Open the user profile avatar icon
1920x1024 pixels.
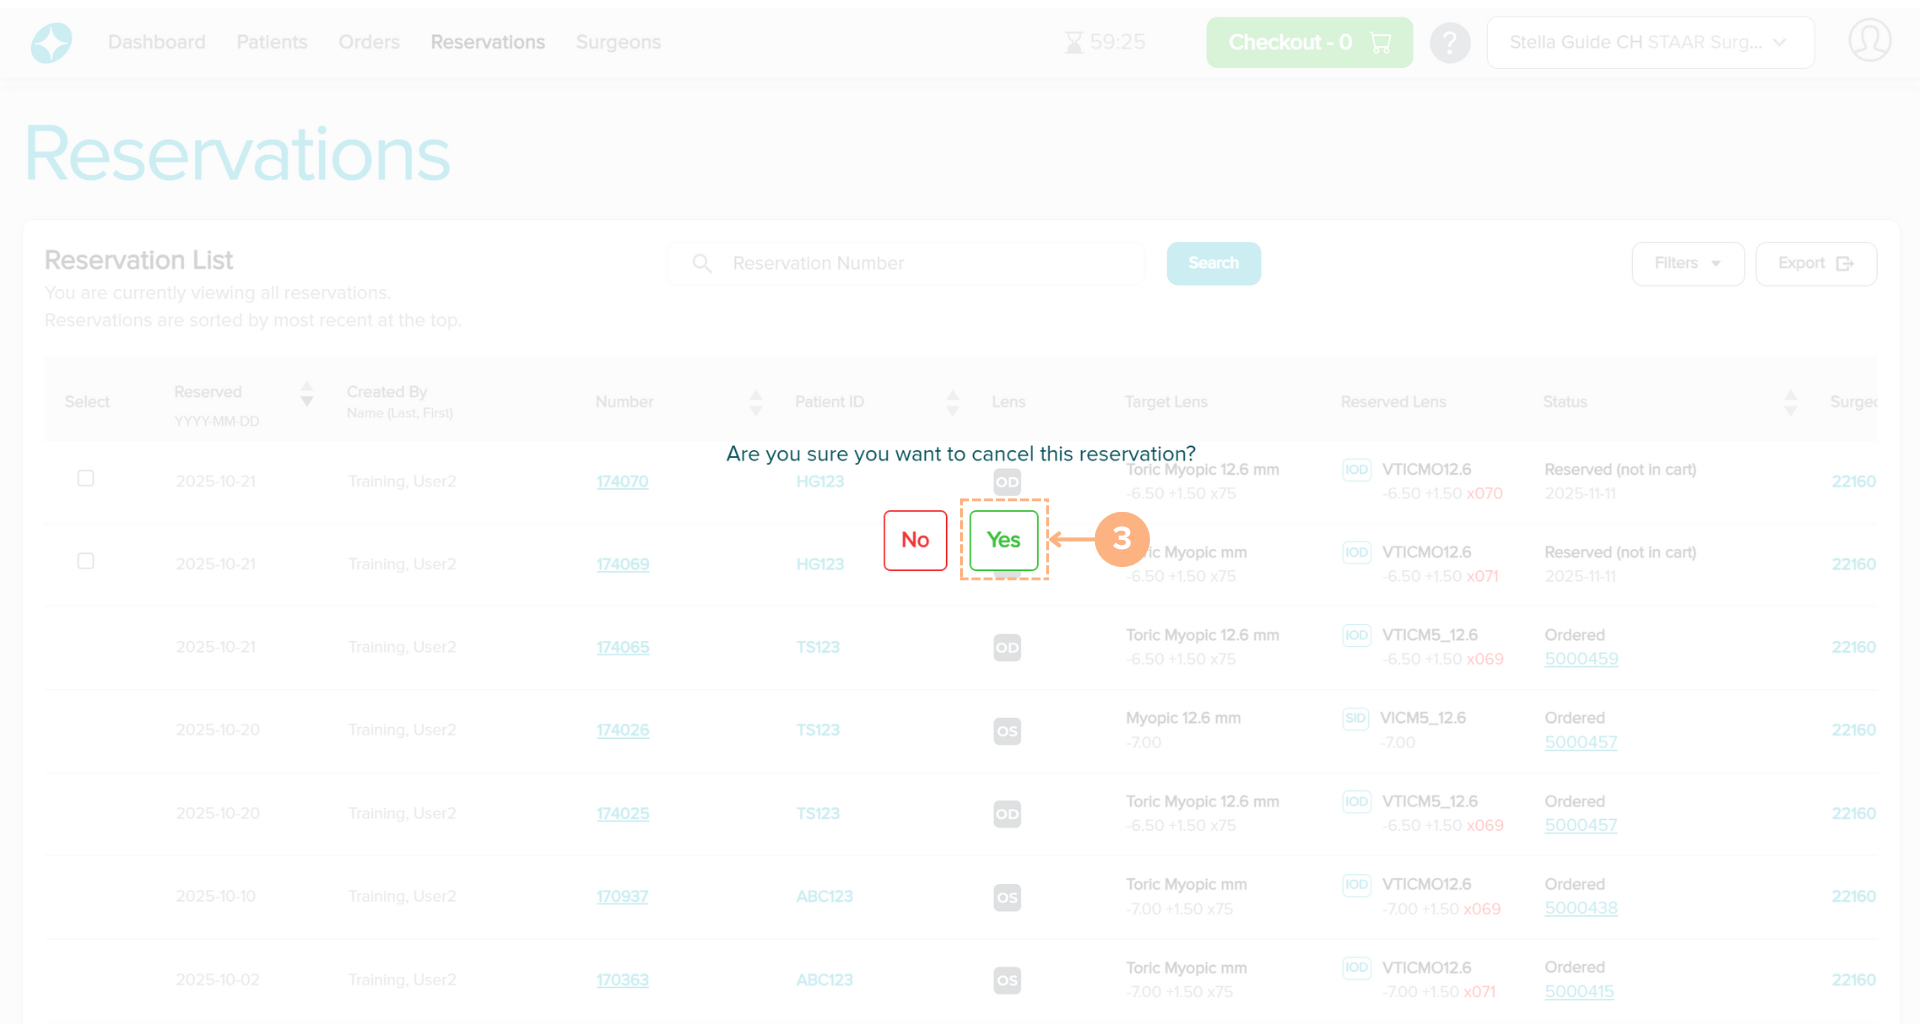[x=1868, y=42]
